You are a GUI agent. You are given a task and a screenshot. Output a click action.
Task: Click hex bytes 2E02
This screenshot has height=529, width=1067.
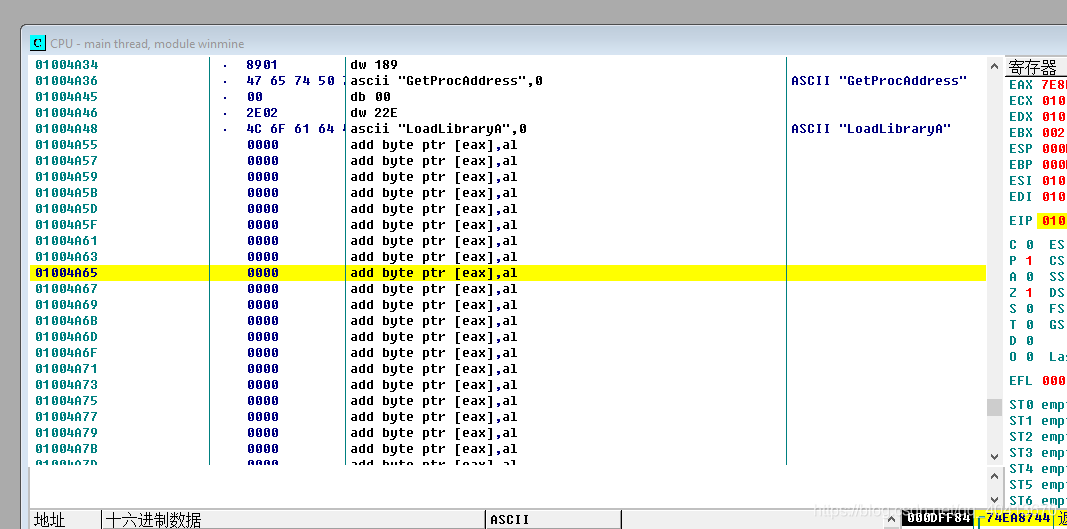click(262, 113)
